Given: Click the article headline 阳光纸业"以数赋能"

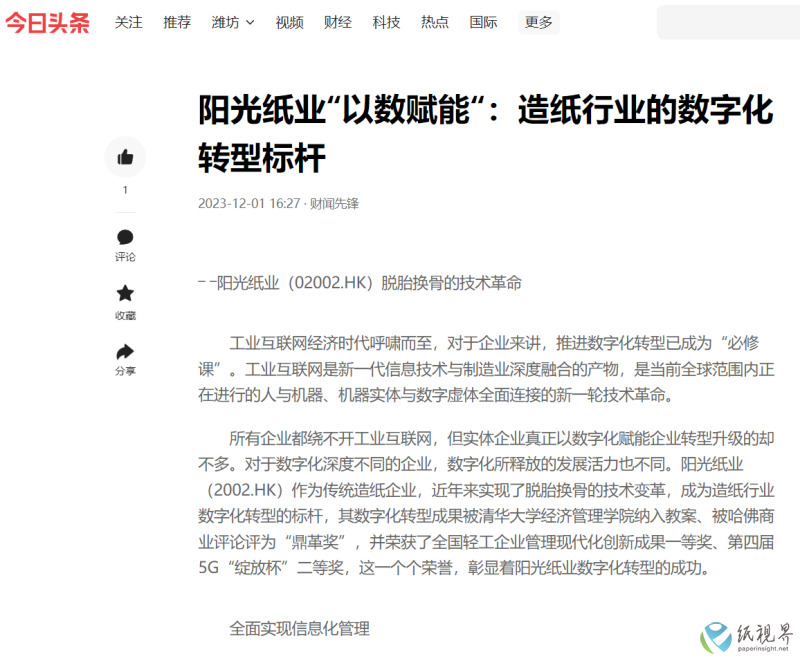Looking at the screenshot, I should pyautogui.click(x=486, y=134).
